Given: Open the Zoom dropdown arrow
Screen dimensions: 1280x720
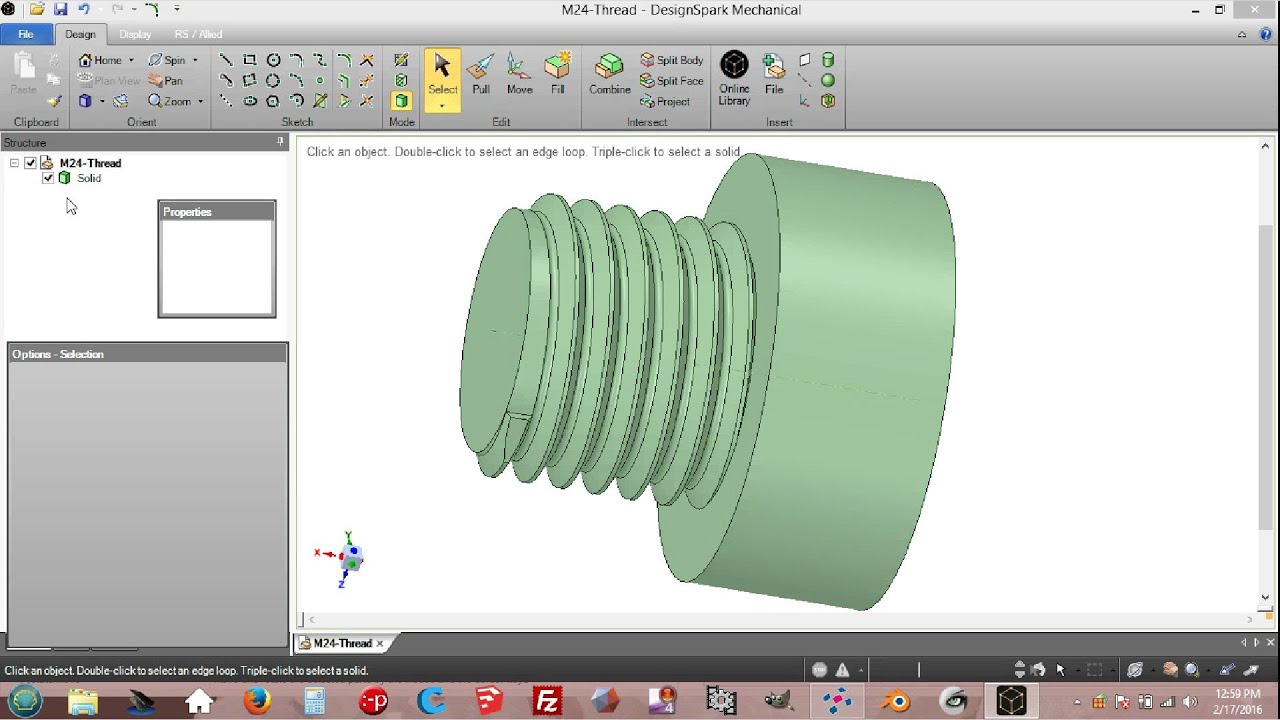Looking at the screenshot, I should [200, 101].
